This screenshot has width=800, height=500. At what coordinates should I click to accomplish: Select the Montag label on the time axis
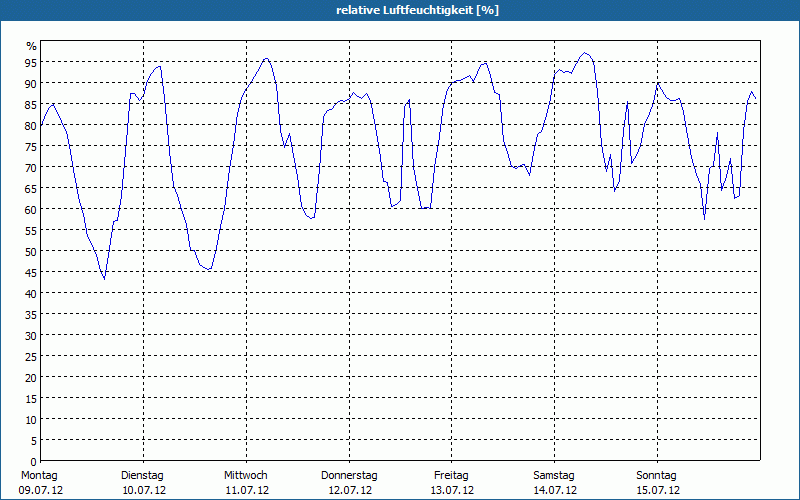point(40,475)
